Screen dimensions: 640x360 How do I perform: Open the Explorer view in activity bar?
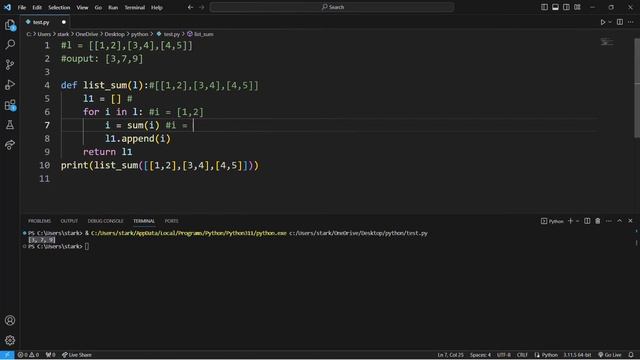10,25
